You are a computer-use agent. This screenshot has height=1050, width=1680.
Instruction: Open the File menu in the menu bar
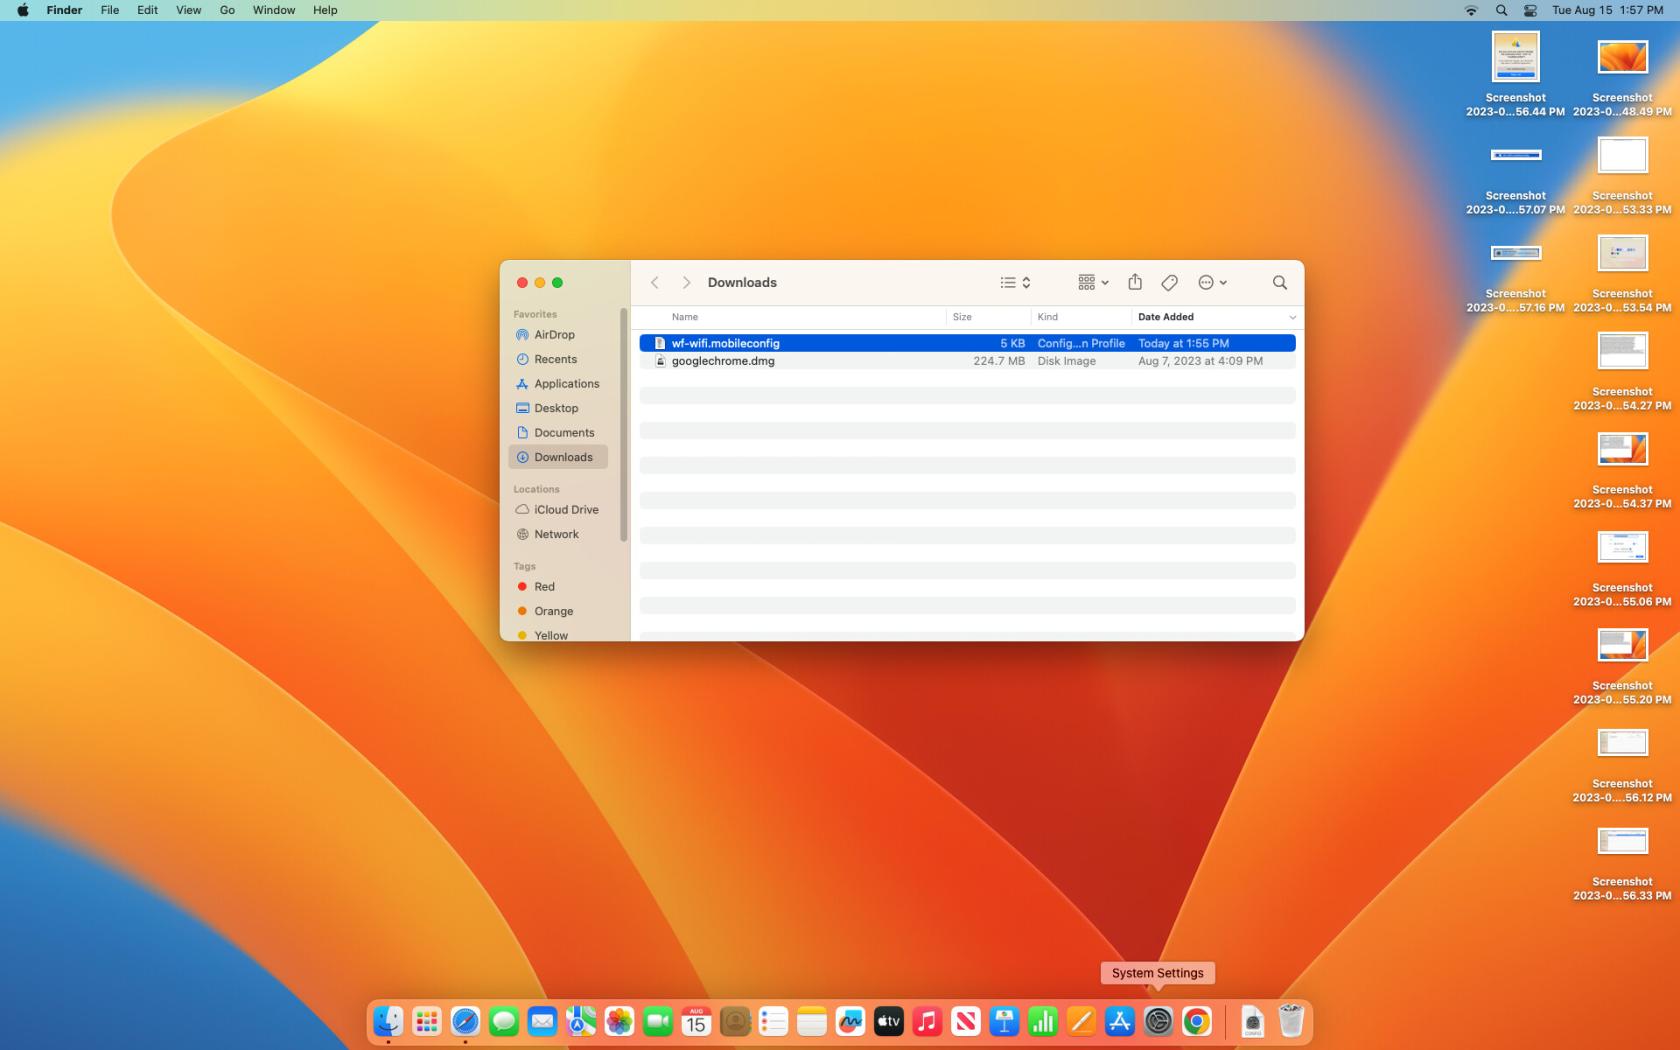click(110, 10)
